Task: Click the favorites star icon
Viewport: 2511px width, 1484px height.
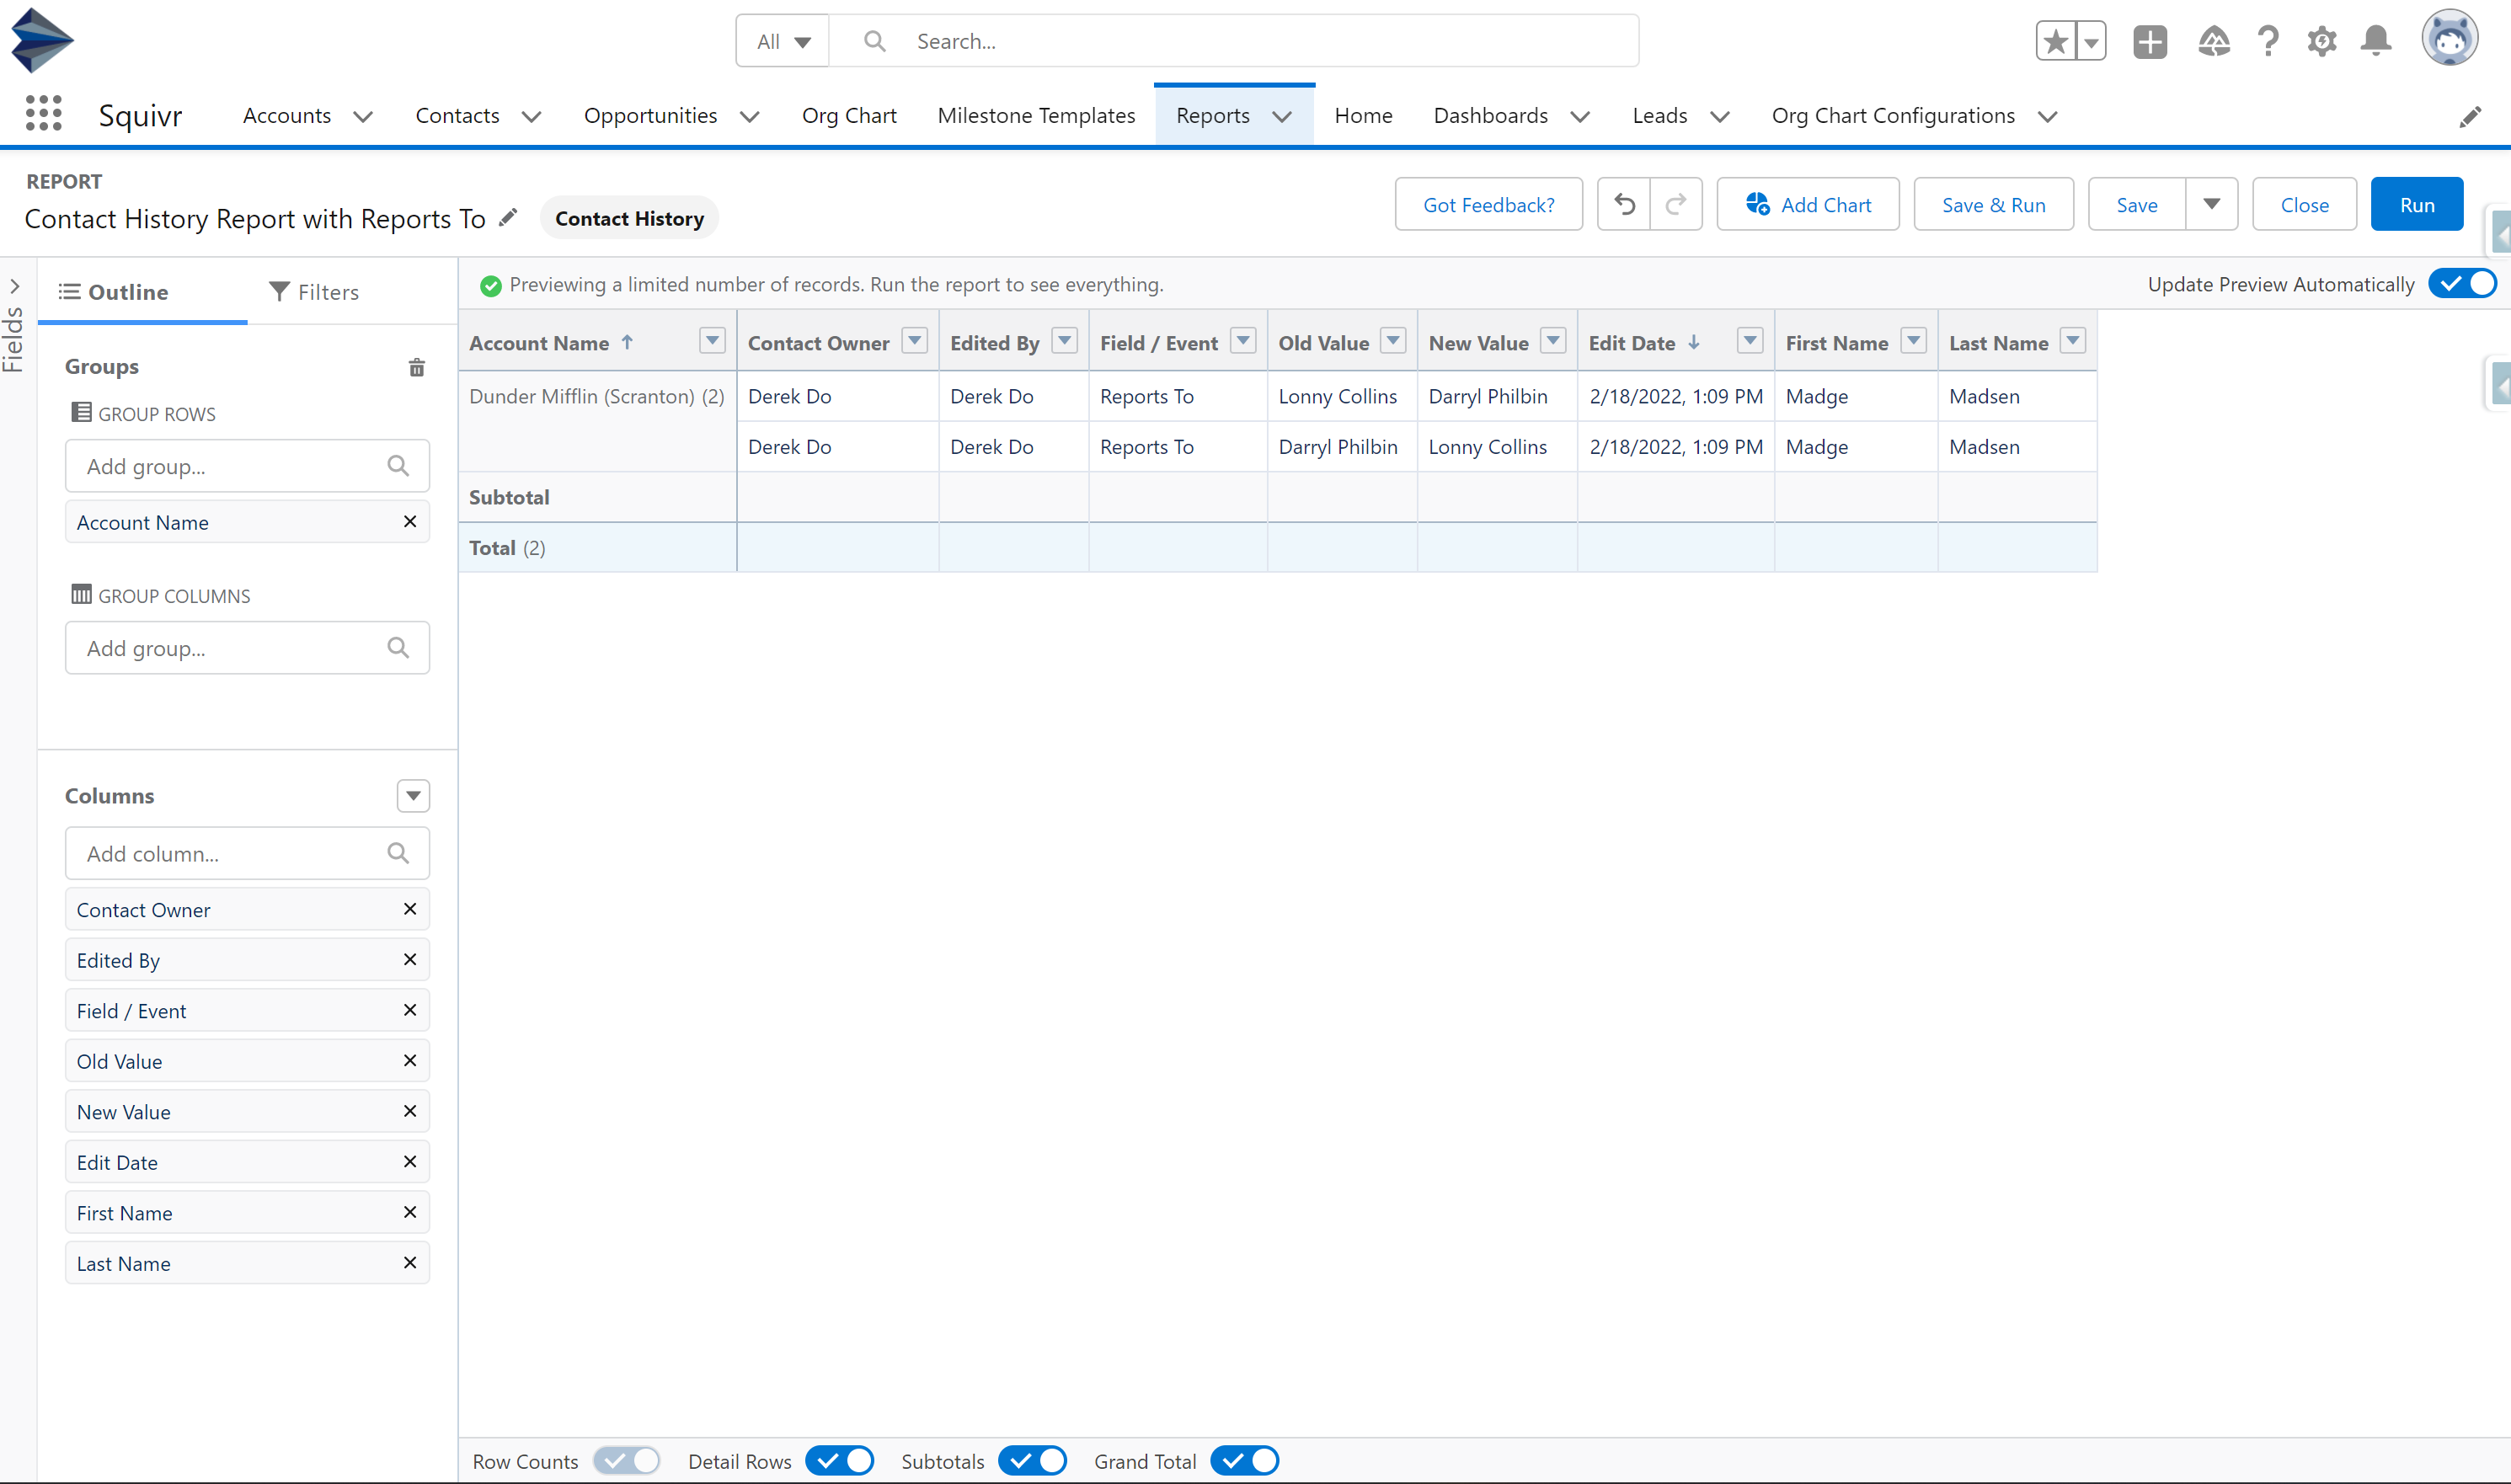Action: (2055, 42)
